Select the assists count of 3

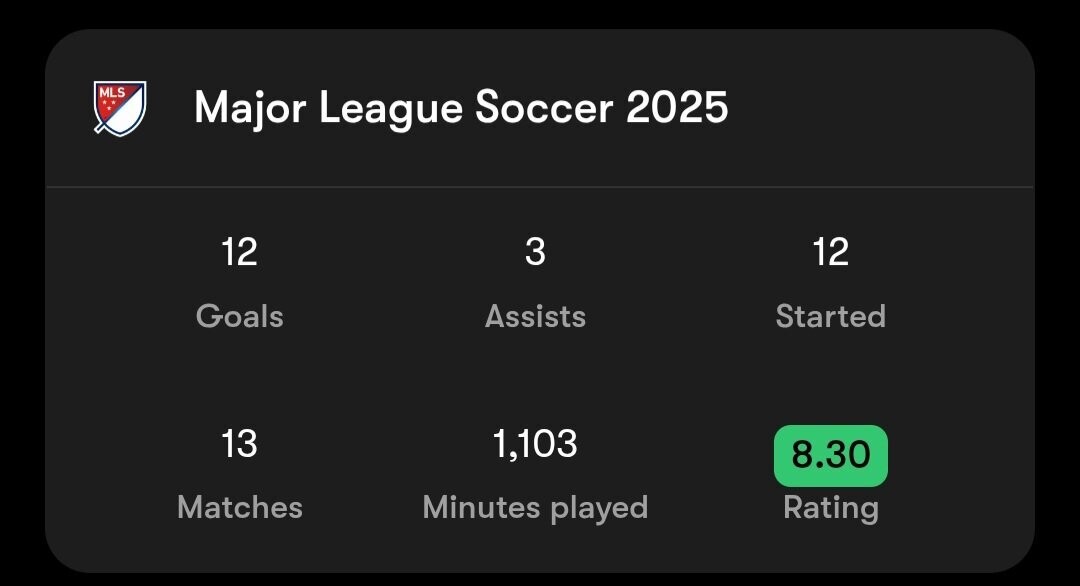[x=535, y=252]
